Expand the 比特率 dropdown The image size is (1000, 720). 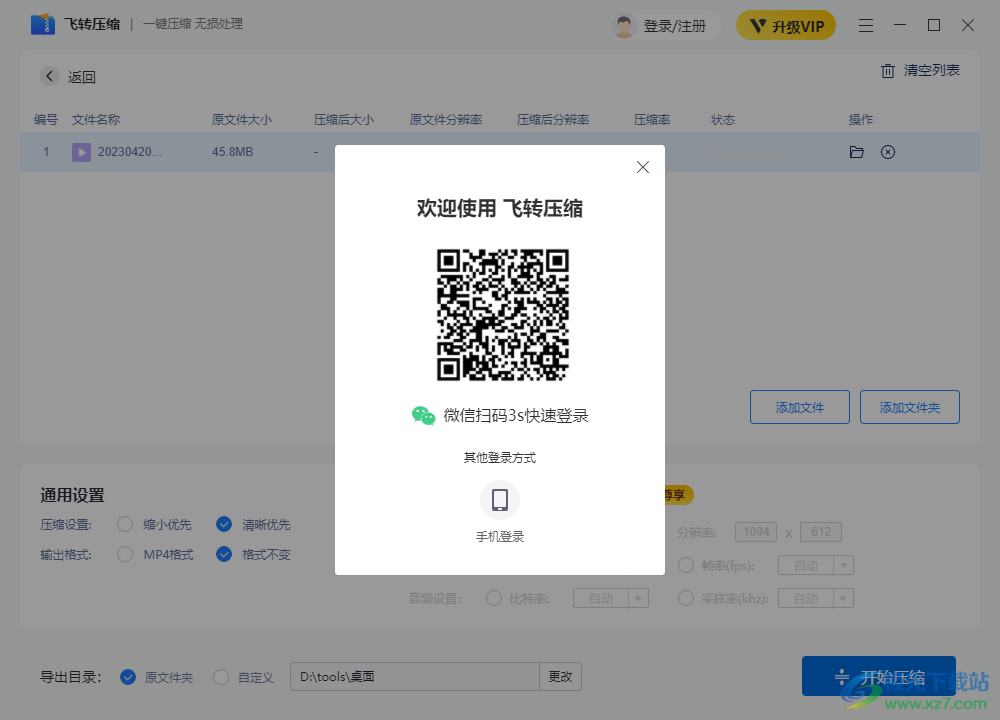(x=638, y=598)
